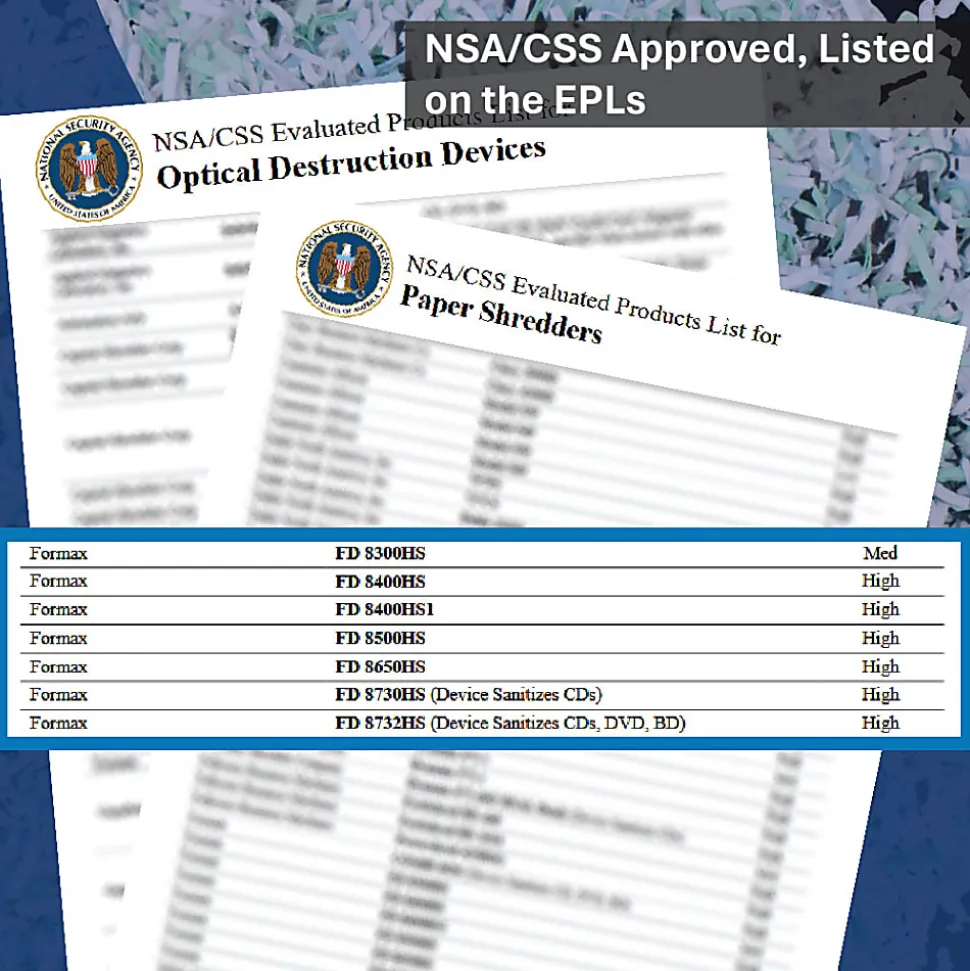Click 'NSA/CSS Evaluated Products List for' above Paper Shredders
The height and width of the screenshot is (971, 970).
593,300
